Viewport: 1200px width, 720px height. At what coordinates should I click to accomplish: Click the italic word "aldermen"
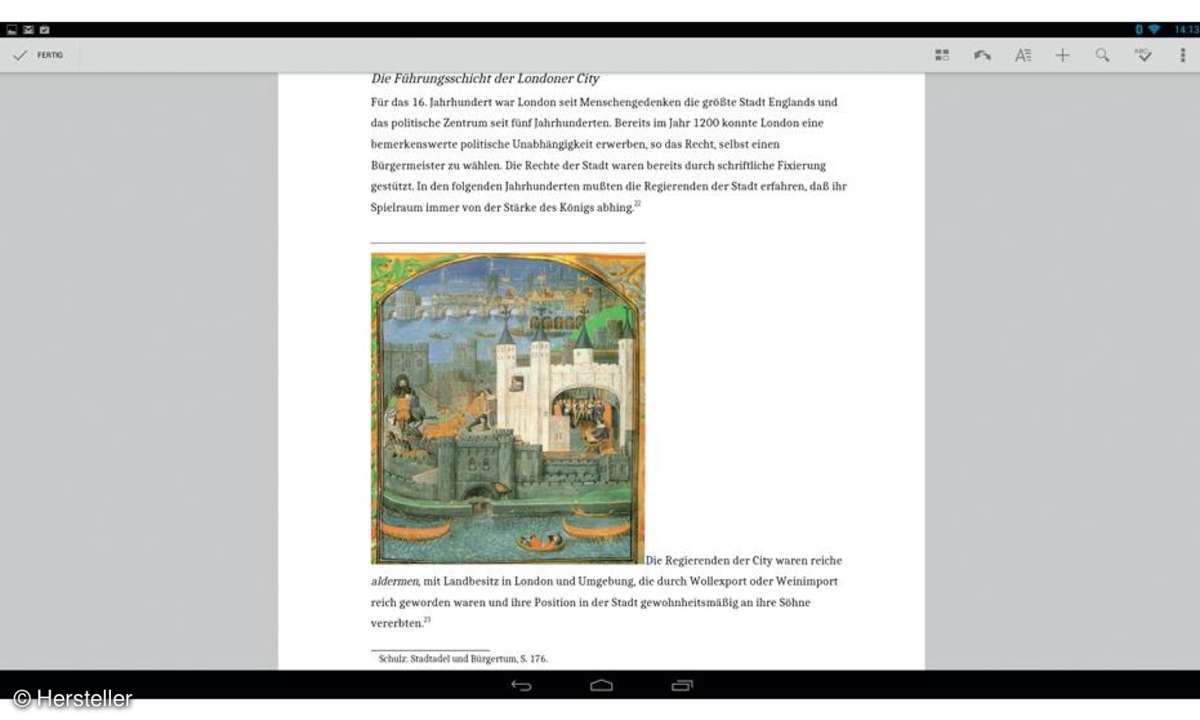(x=395, y=581)
